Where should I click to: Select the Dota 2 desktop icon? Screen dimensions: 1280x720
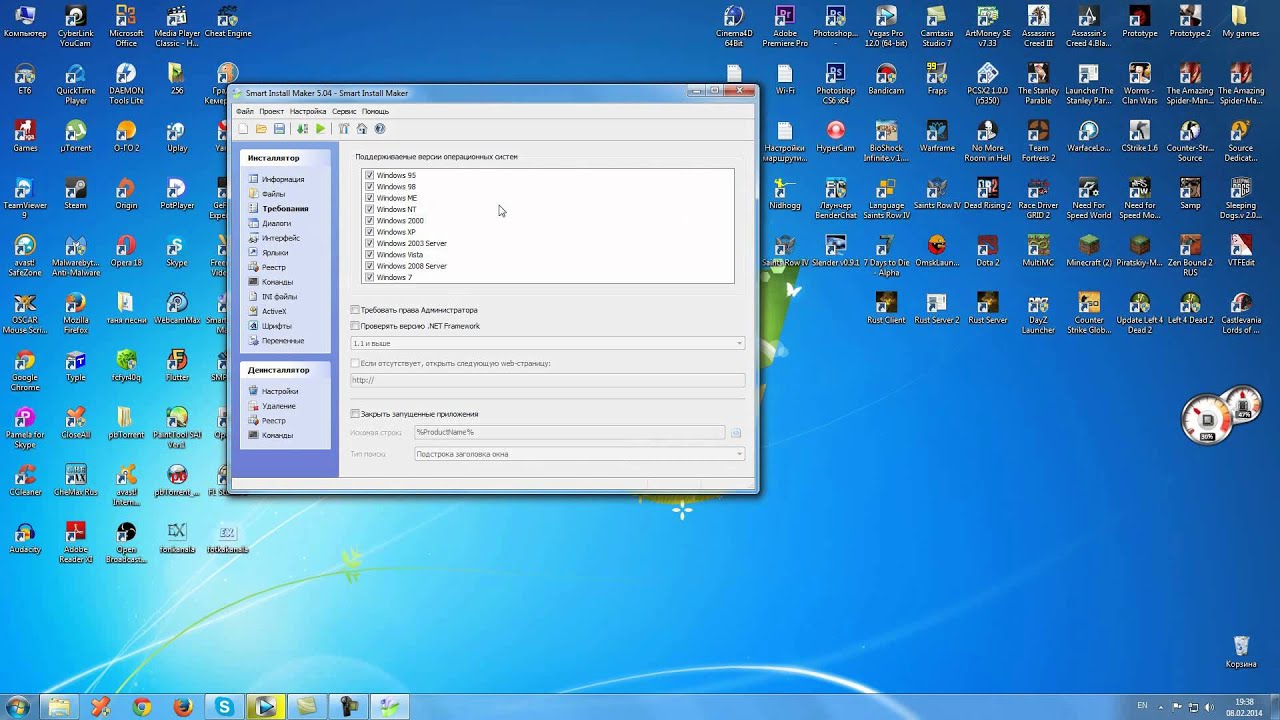tap(987, 251)
